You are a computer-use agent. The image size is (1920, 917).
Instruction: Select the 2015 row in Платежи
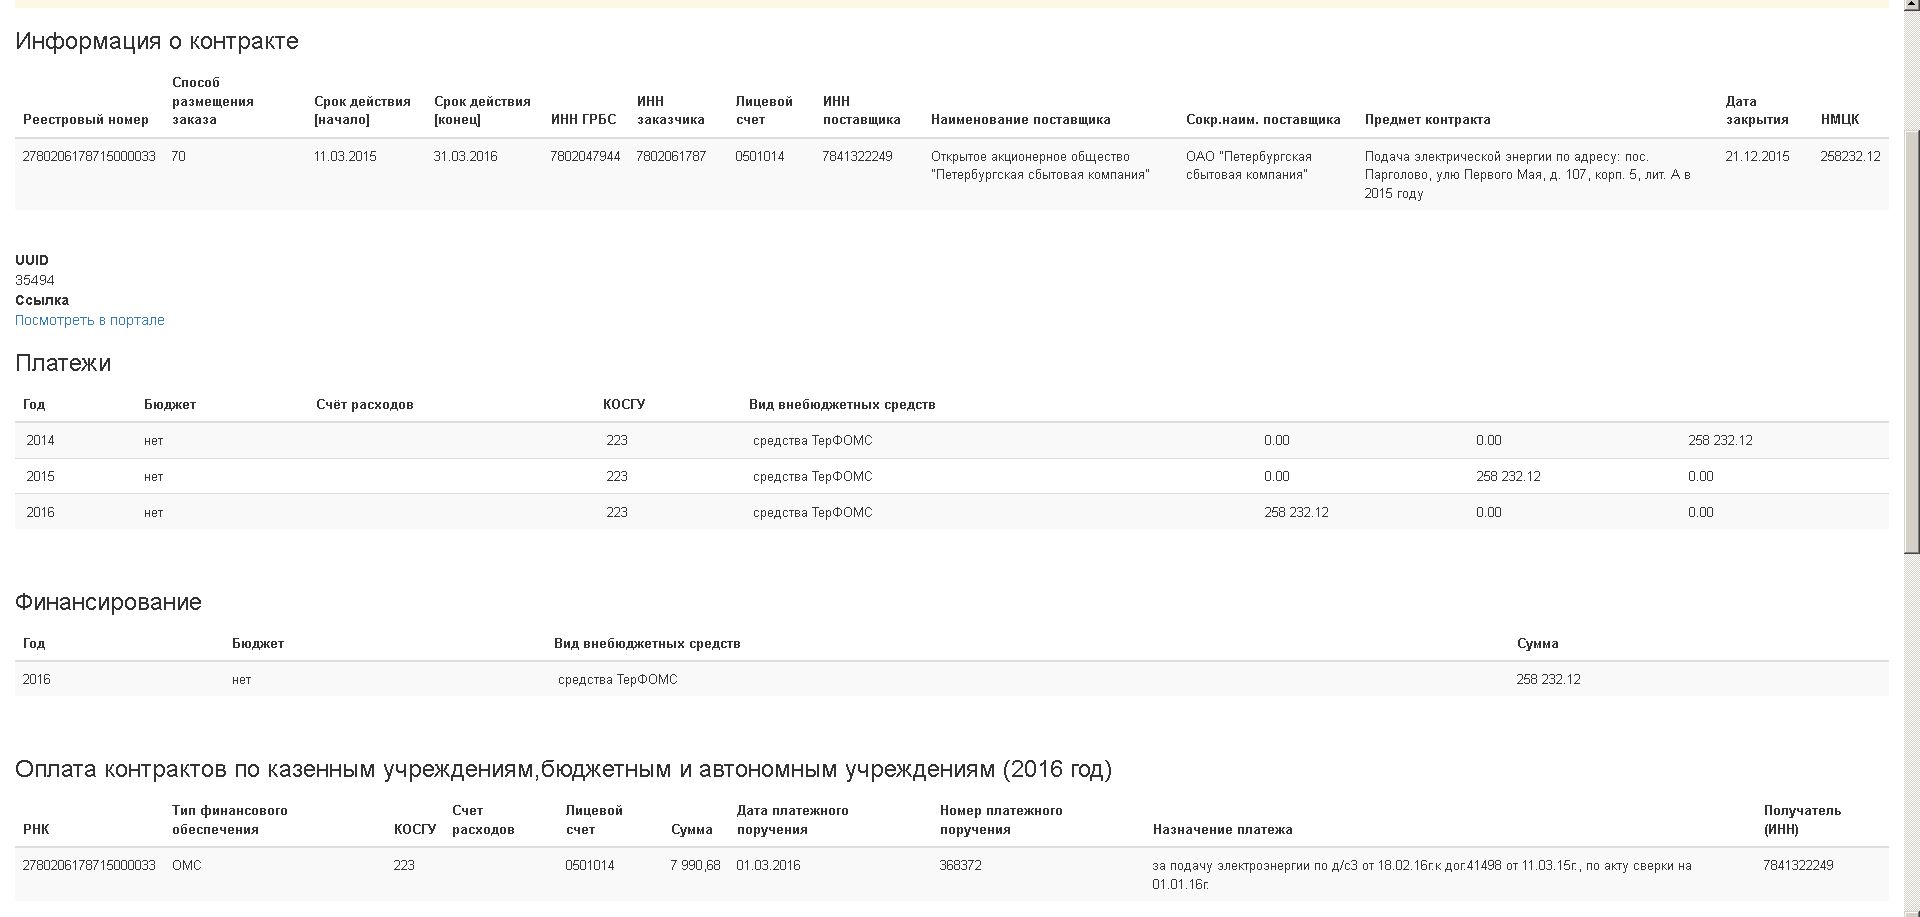tap(952, 476)
